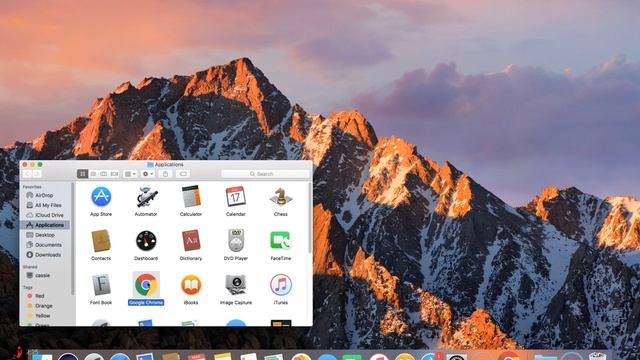Switch Finder to Cover Flow view
This screenshot has height=360, width=640.
point(114,174)
